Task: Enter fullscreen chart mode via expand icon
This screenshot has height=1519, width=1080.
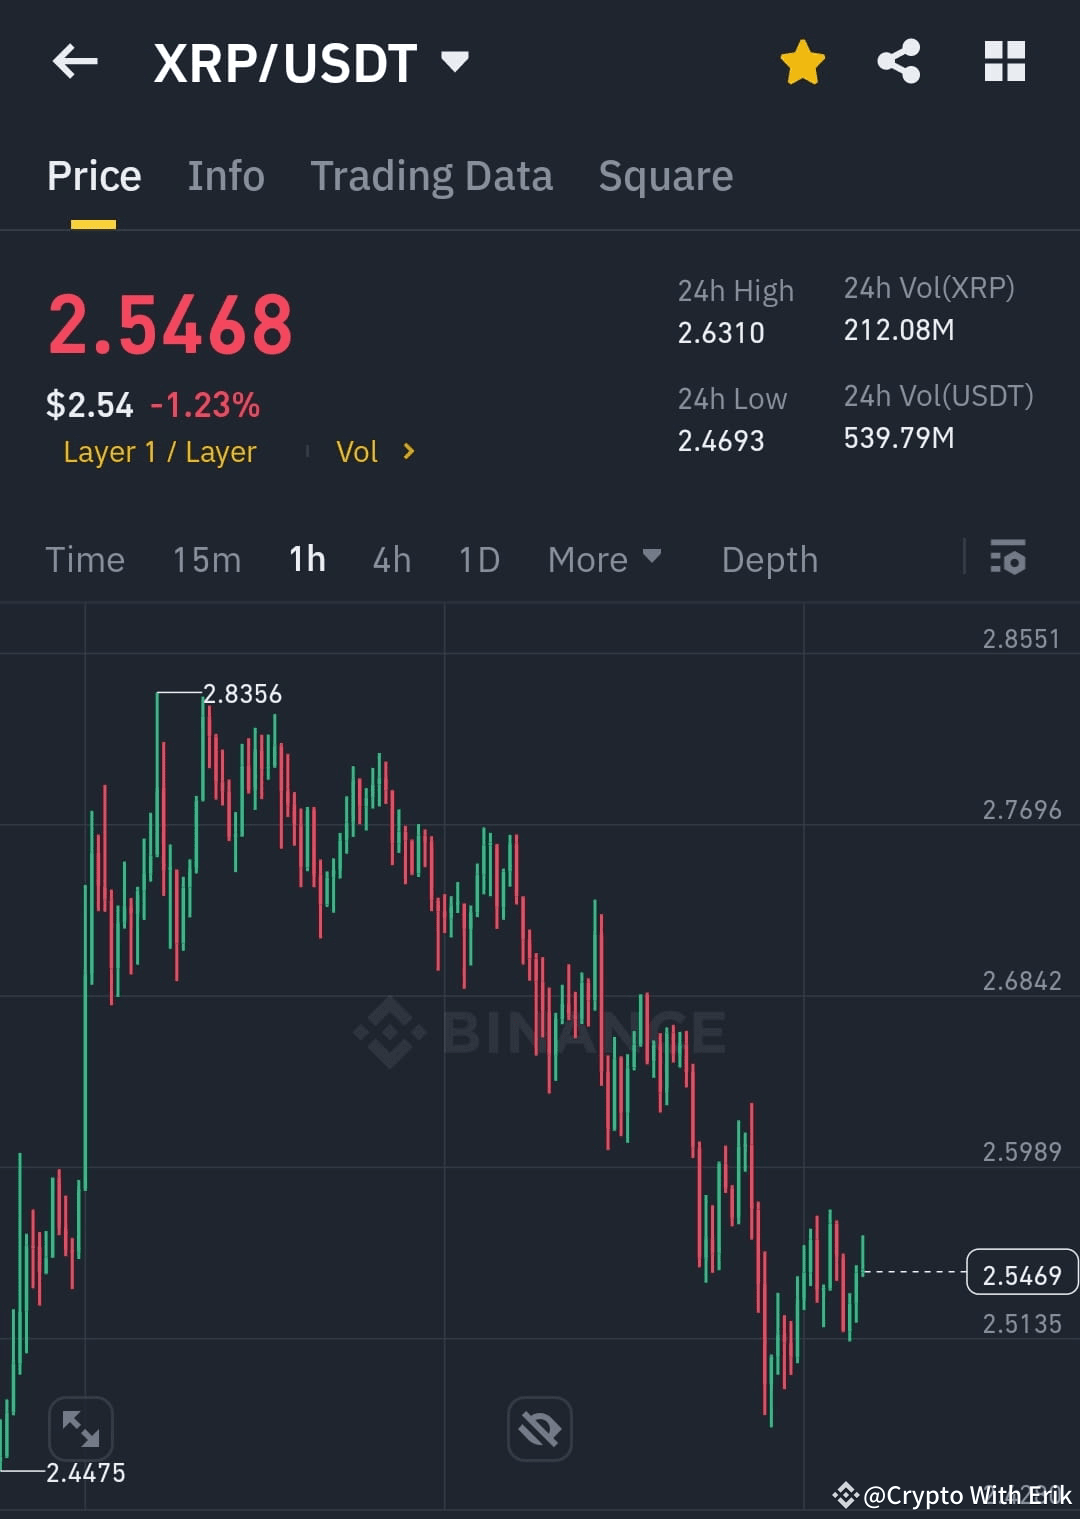Action: point(81,1429)
